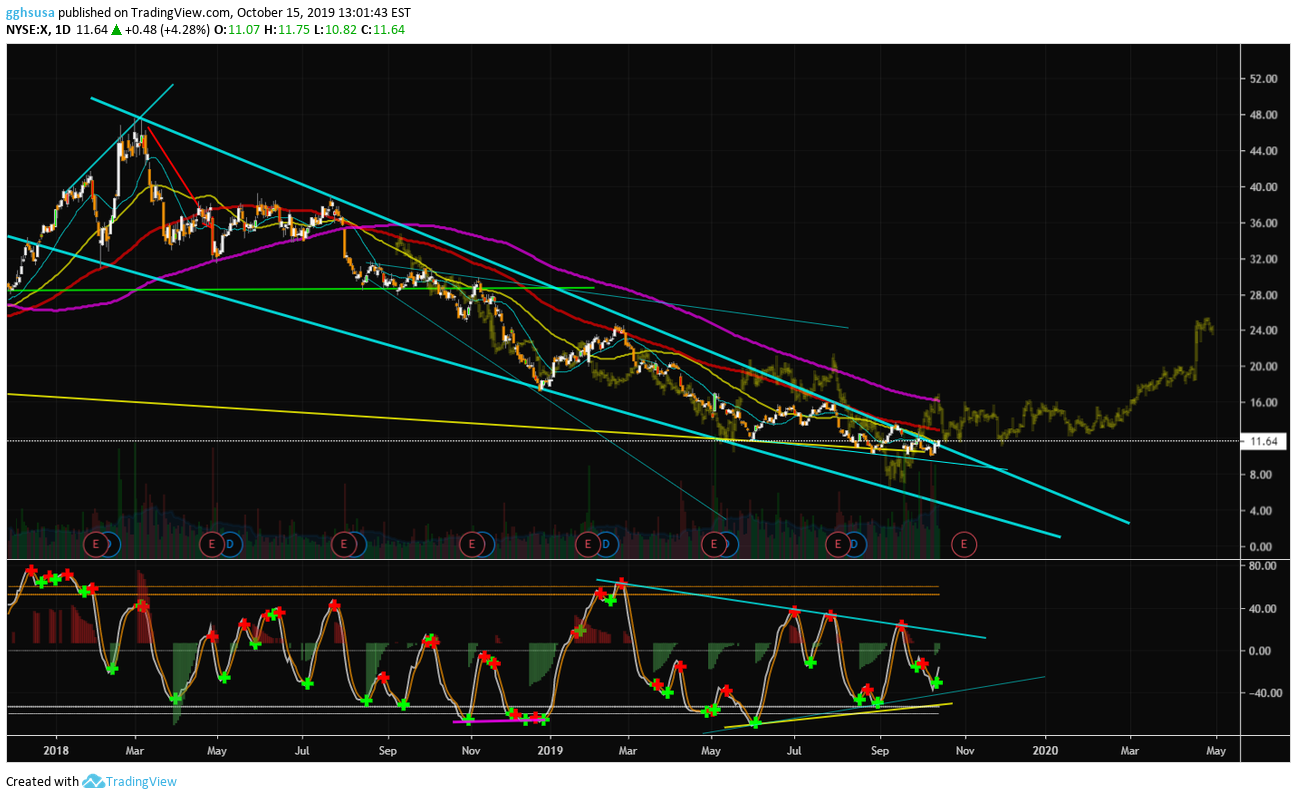Open the earnings marker at May 2019
Screen dimensions: 1297x799
pos(714,544)
